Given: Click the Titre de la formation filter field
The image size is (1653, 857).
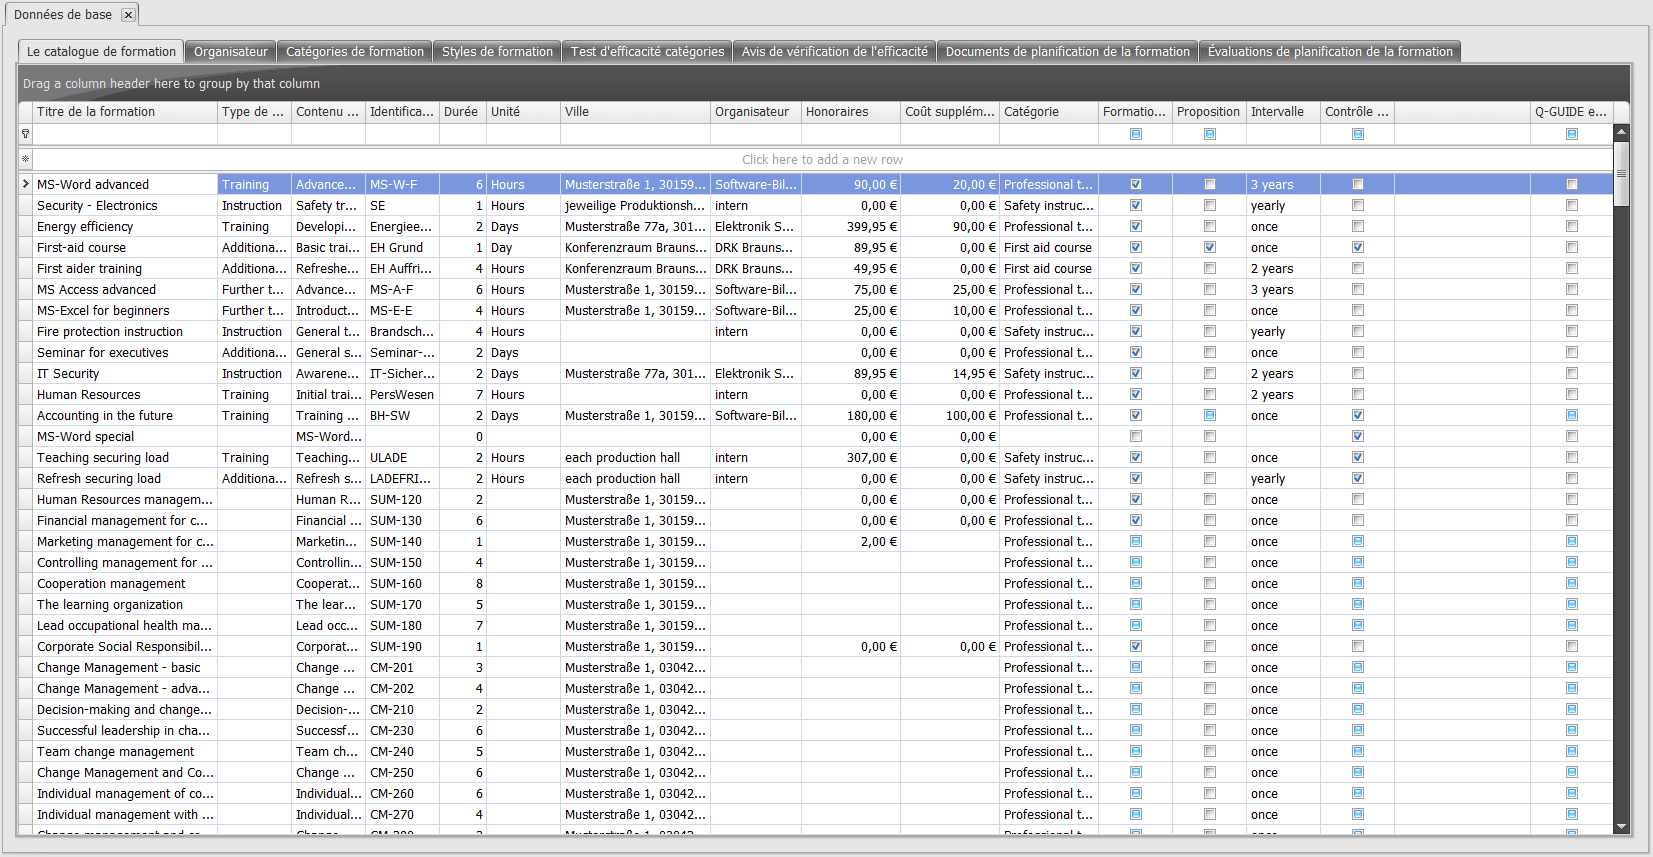Looking at the screenshot, I should click(x=125, y=134).
